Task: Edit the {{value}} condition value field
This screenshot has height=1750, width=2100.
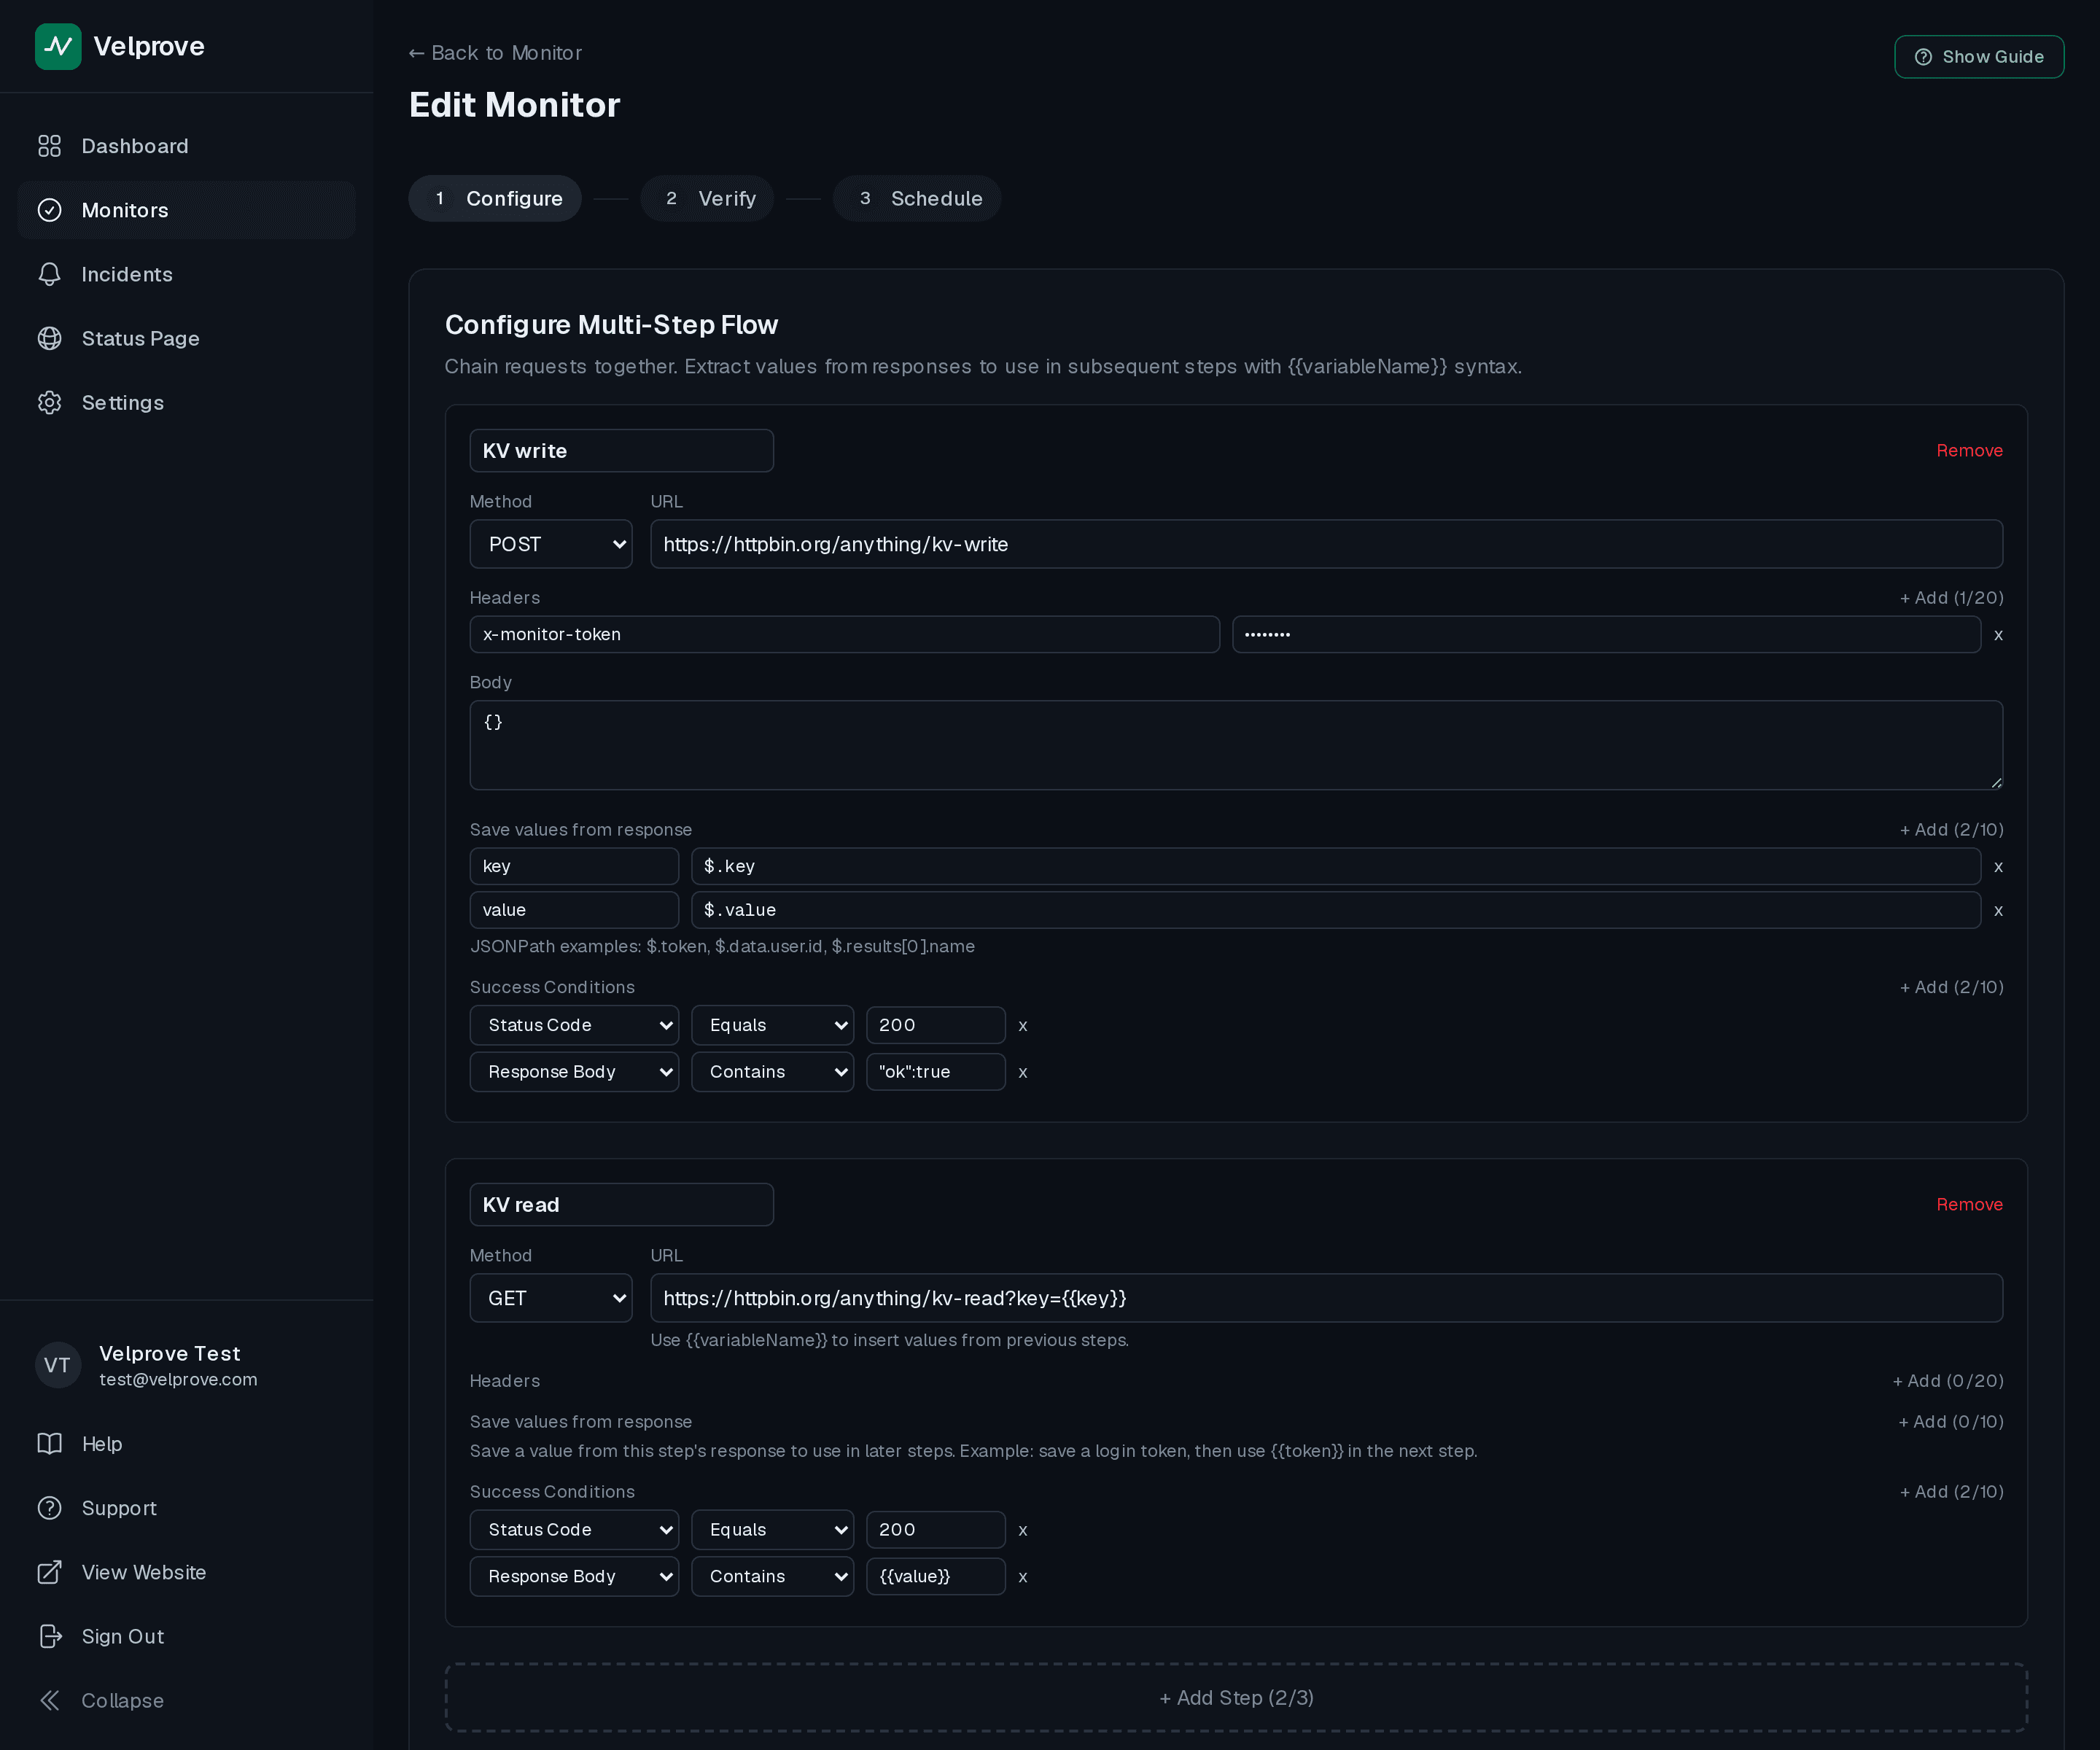Action: [935, 1576]
